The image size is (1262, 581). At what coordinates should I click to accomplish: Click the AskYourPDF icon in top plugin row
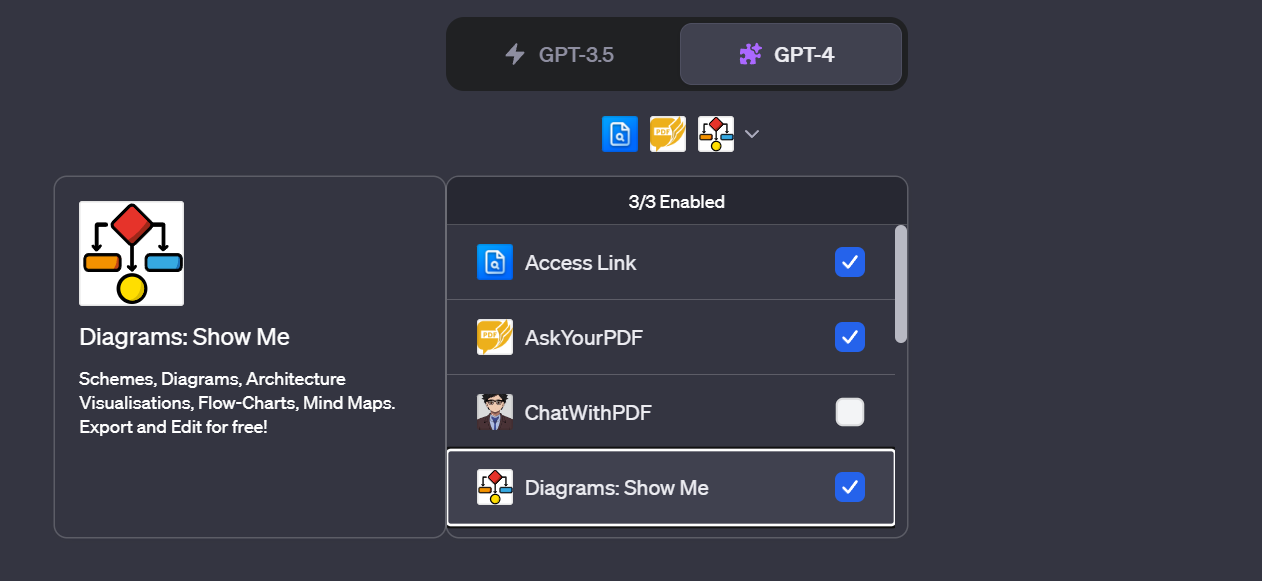(668, 134)
